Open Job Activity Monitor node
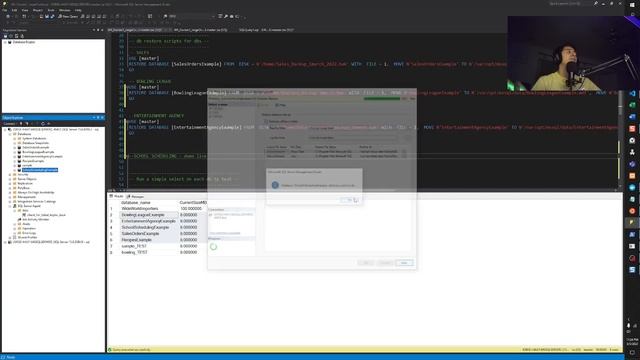Screen dimensions: 640x360 (36, 219)
